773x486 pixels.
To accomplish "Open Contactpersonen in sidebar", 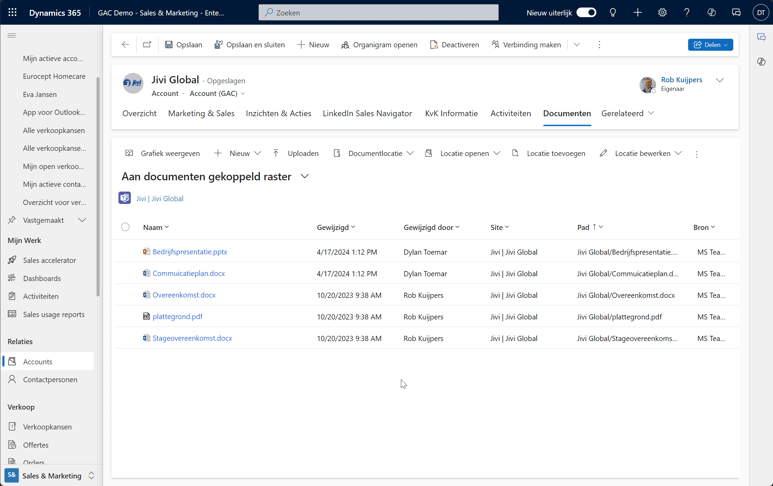I will click(50, 380).
